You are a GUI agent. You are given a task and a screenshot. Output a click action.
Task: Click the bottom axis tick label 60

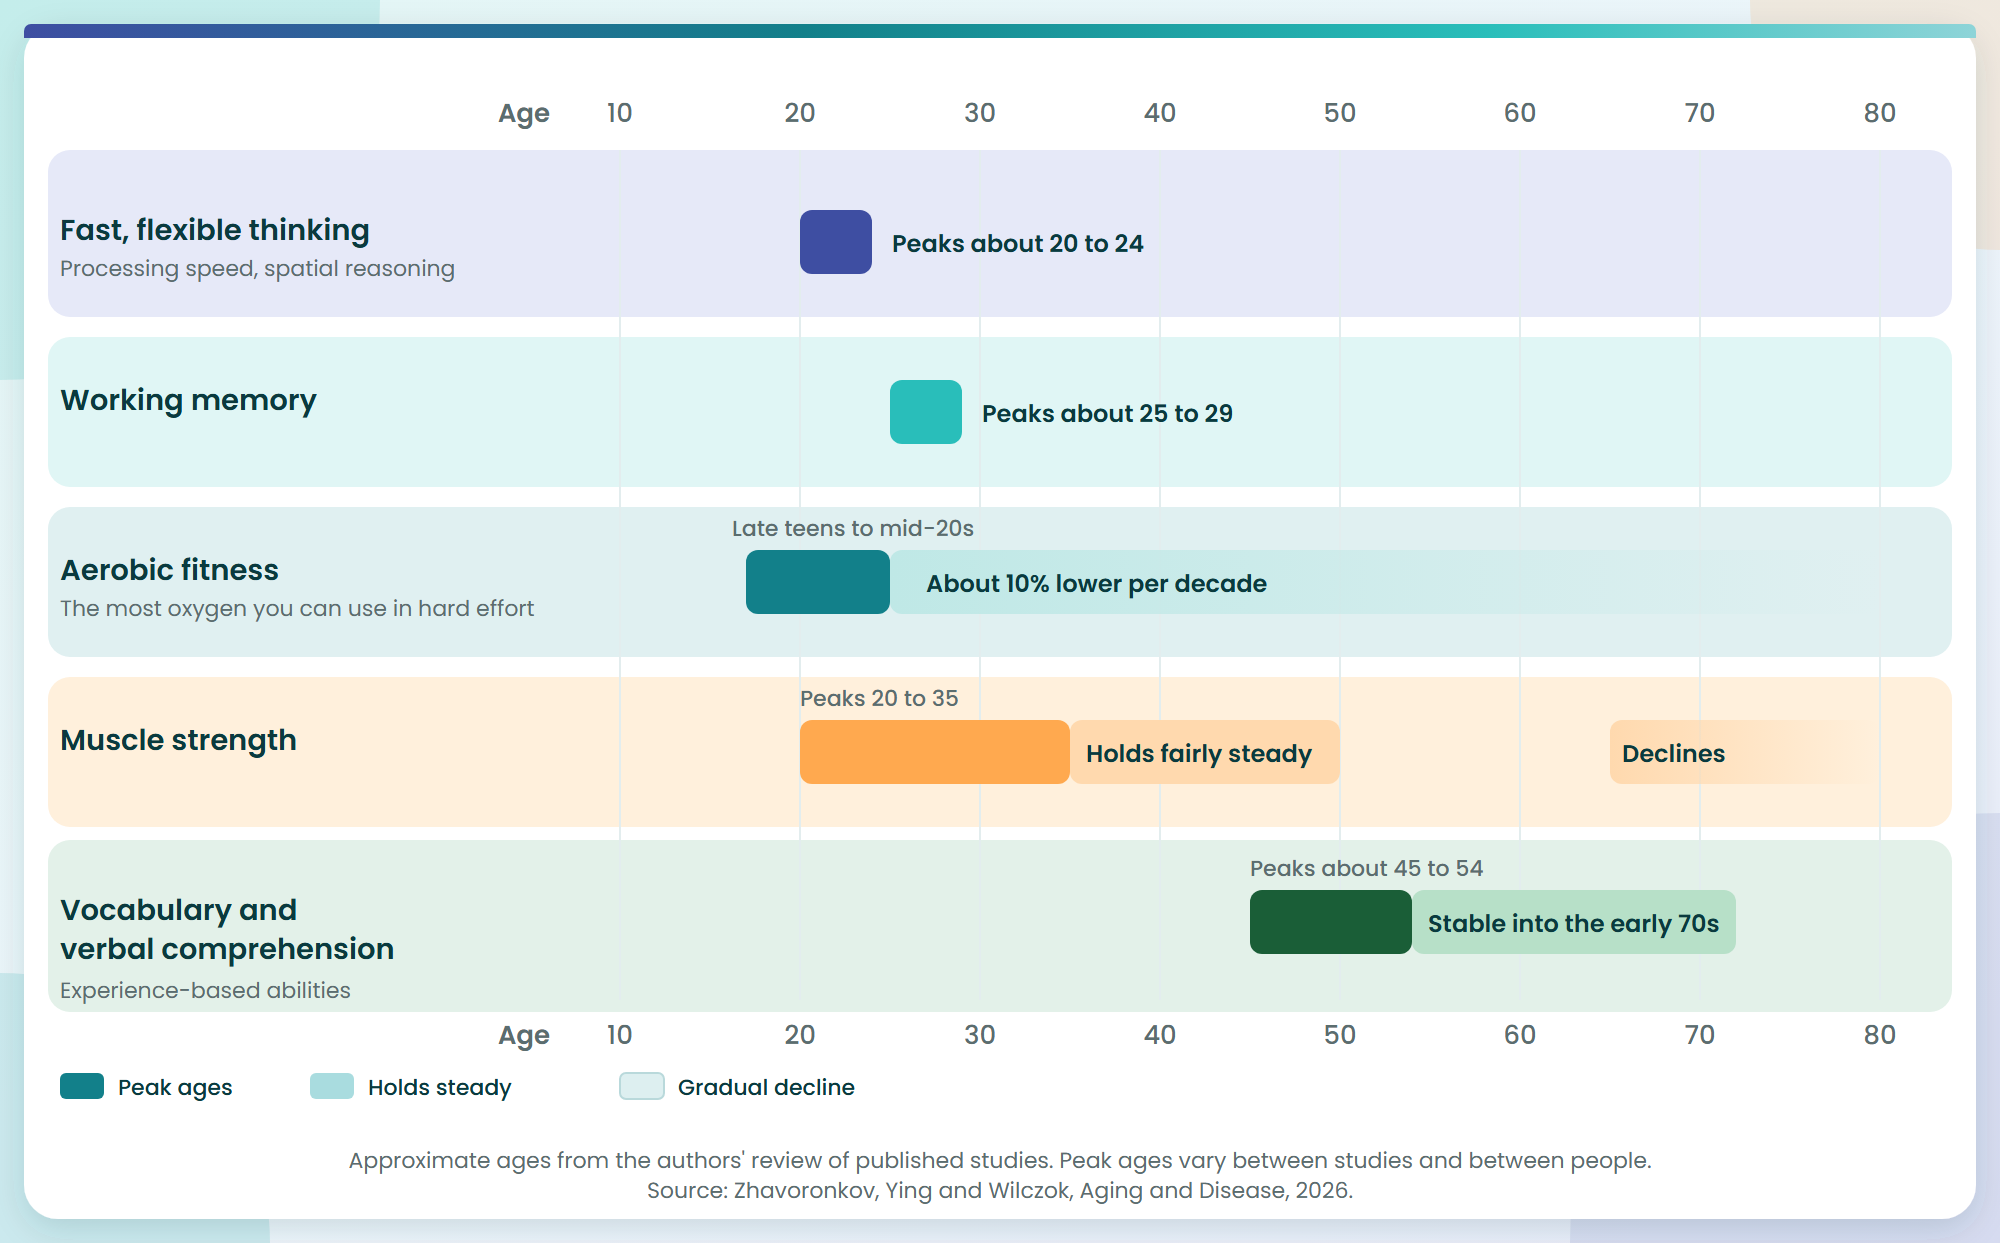click(x=1520, y=1035)
